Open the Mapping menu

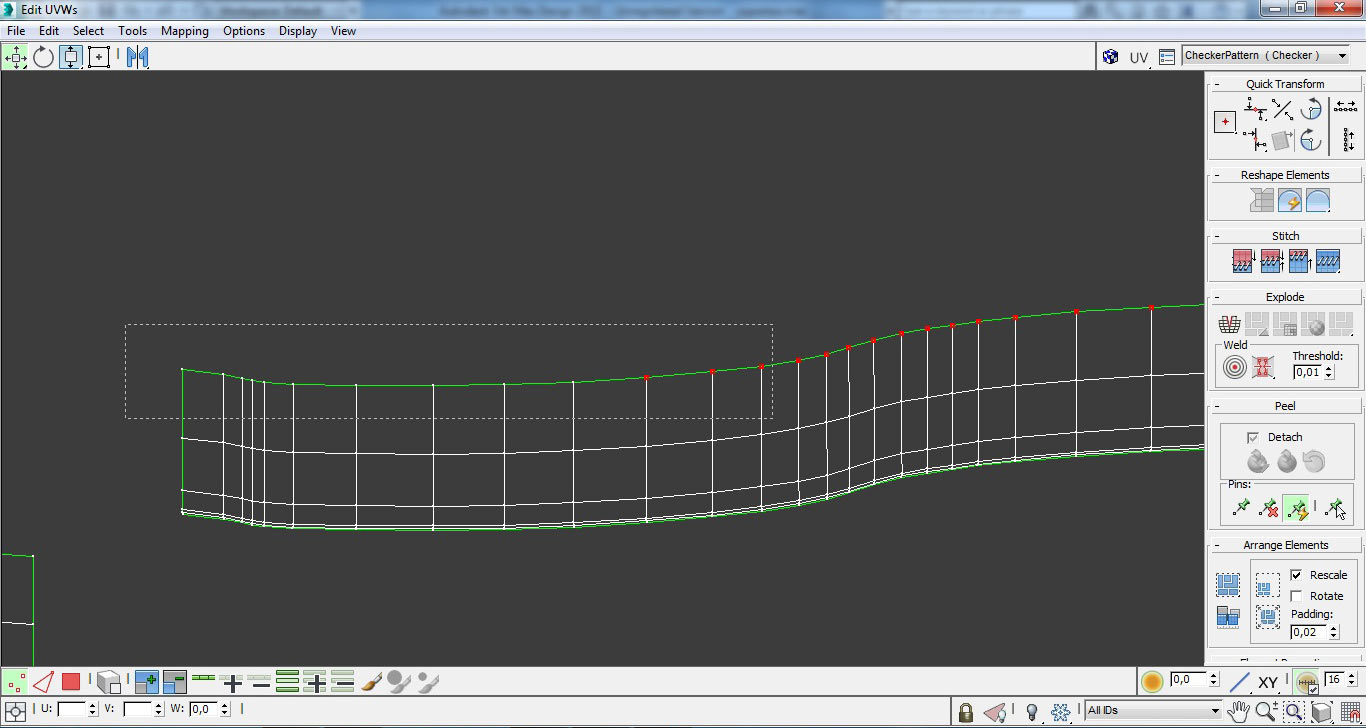[185, 31]
